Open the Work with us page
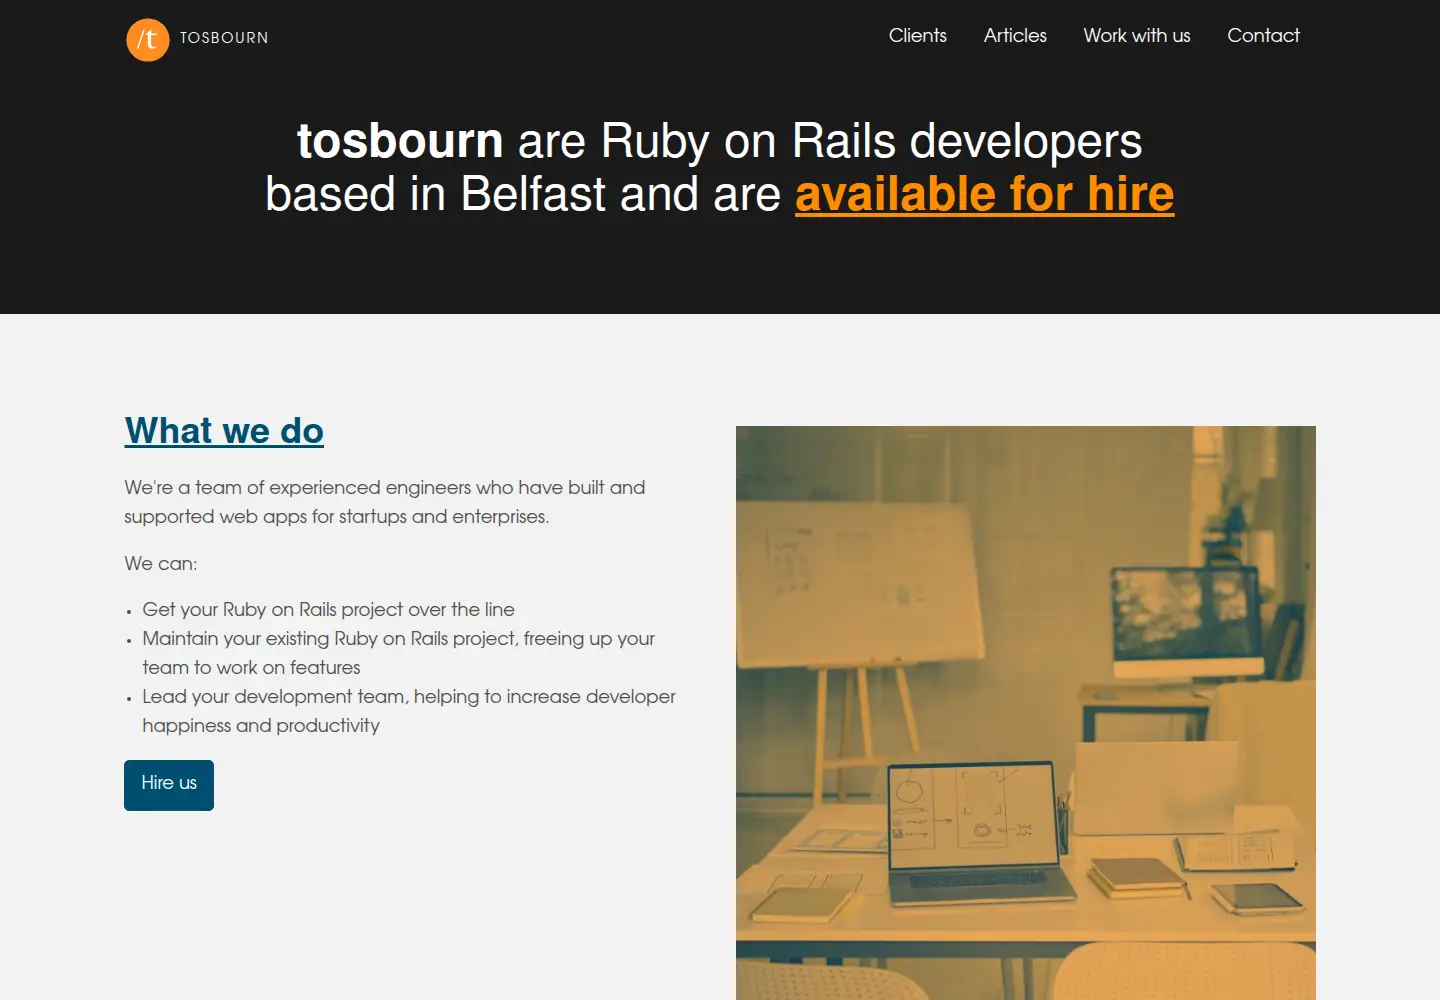The image size is (1440, 1000). click(x=1137, y=35)
